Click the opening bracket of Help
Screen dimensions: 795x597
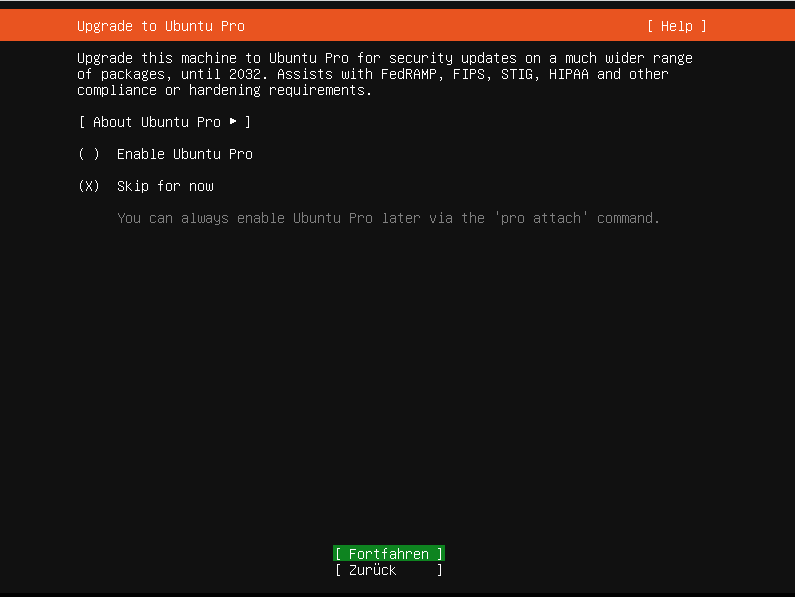tap(651, 26)
